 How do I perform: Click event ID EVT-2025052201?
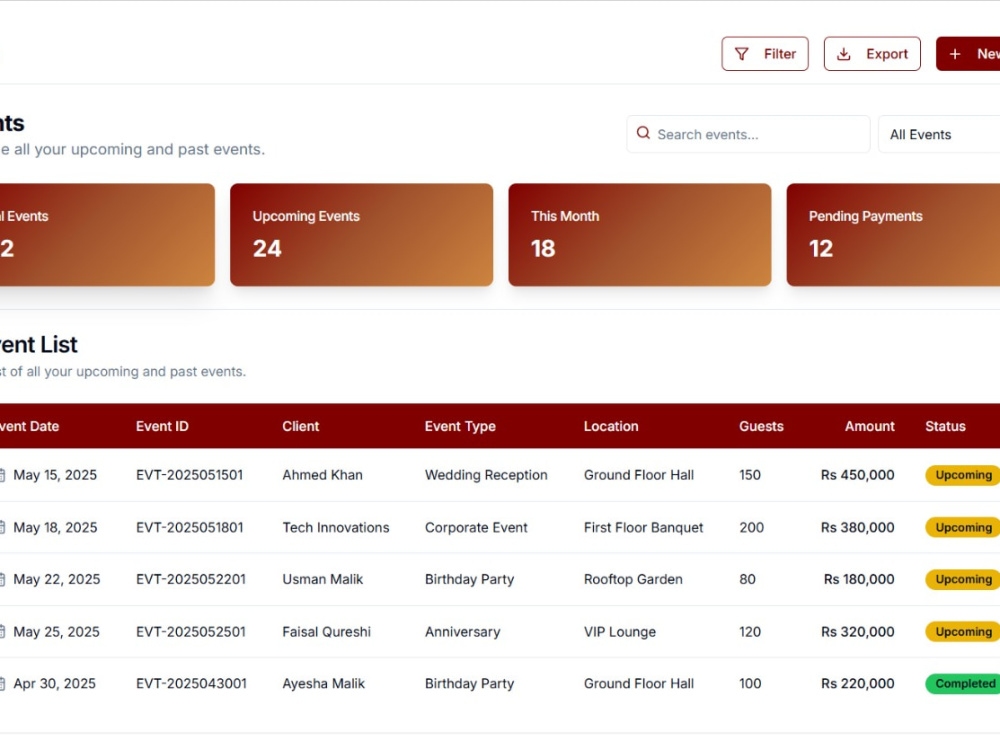(x=191, y=579)
